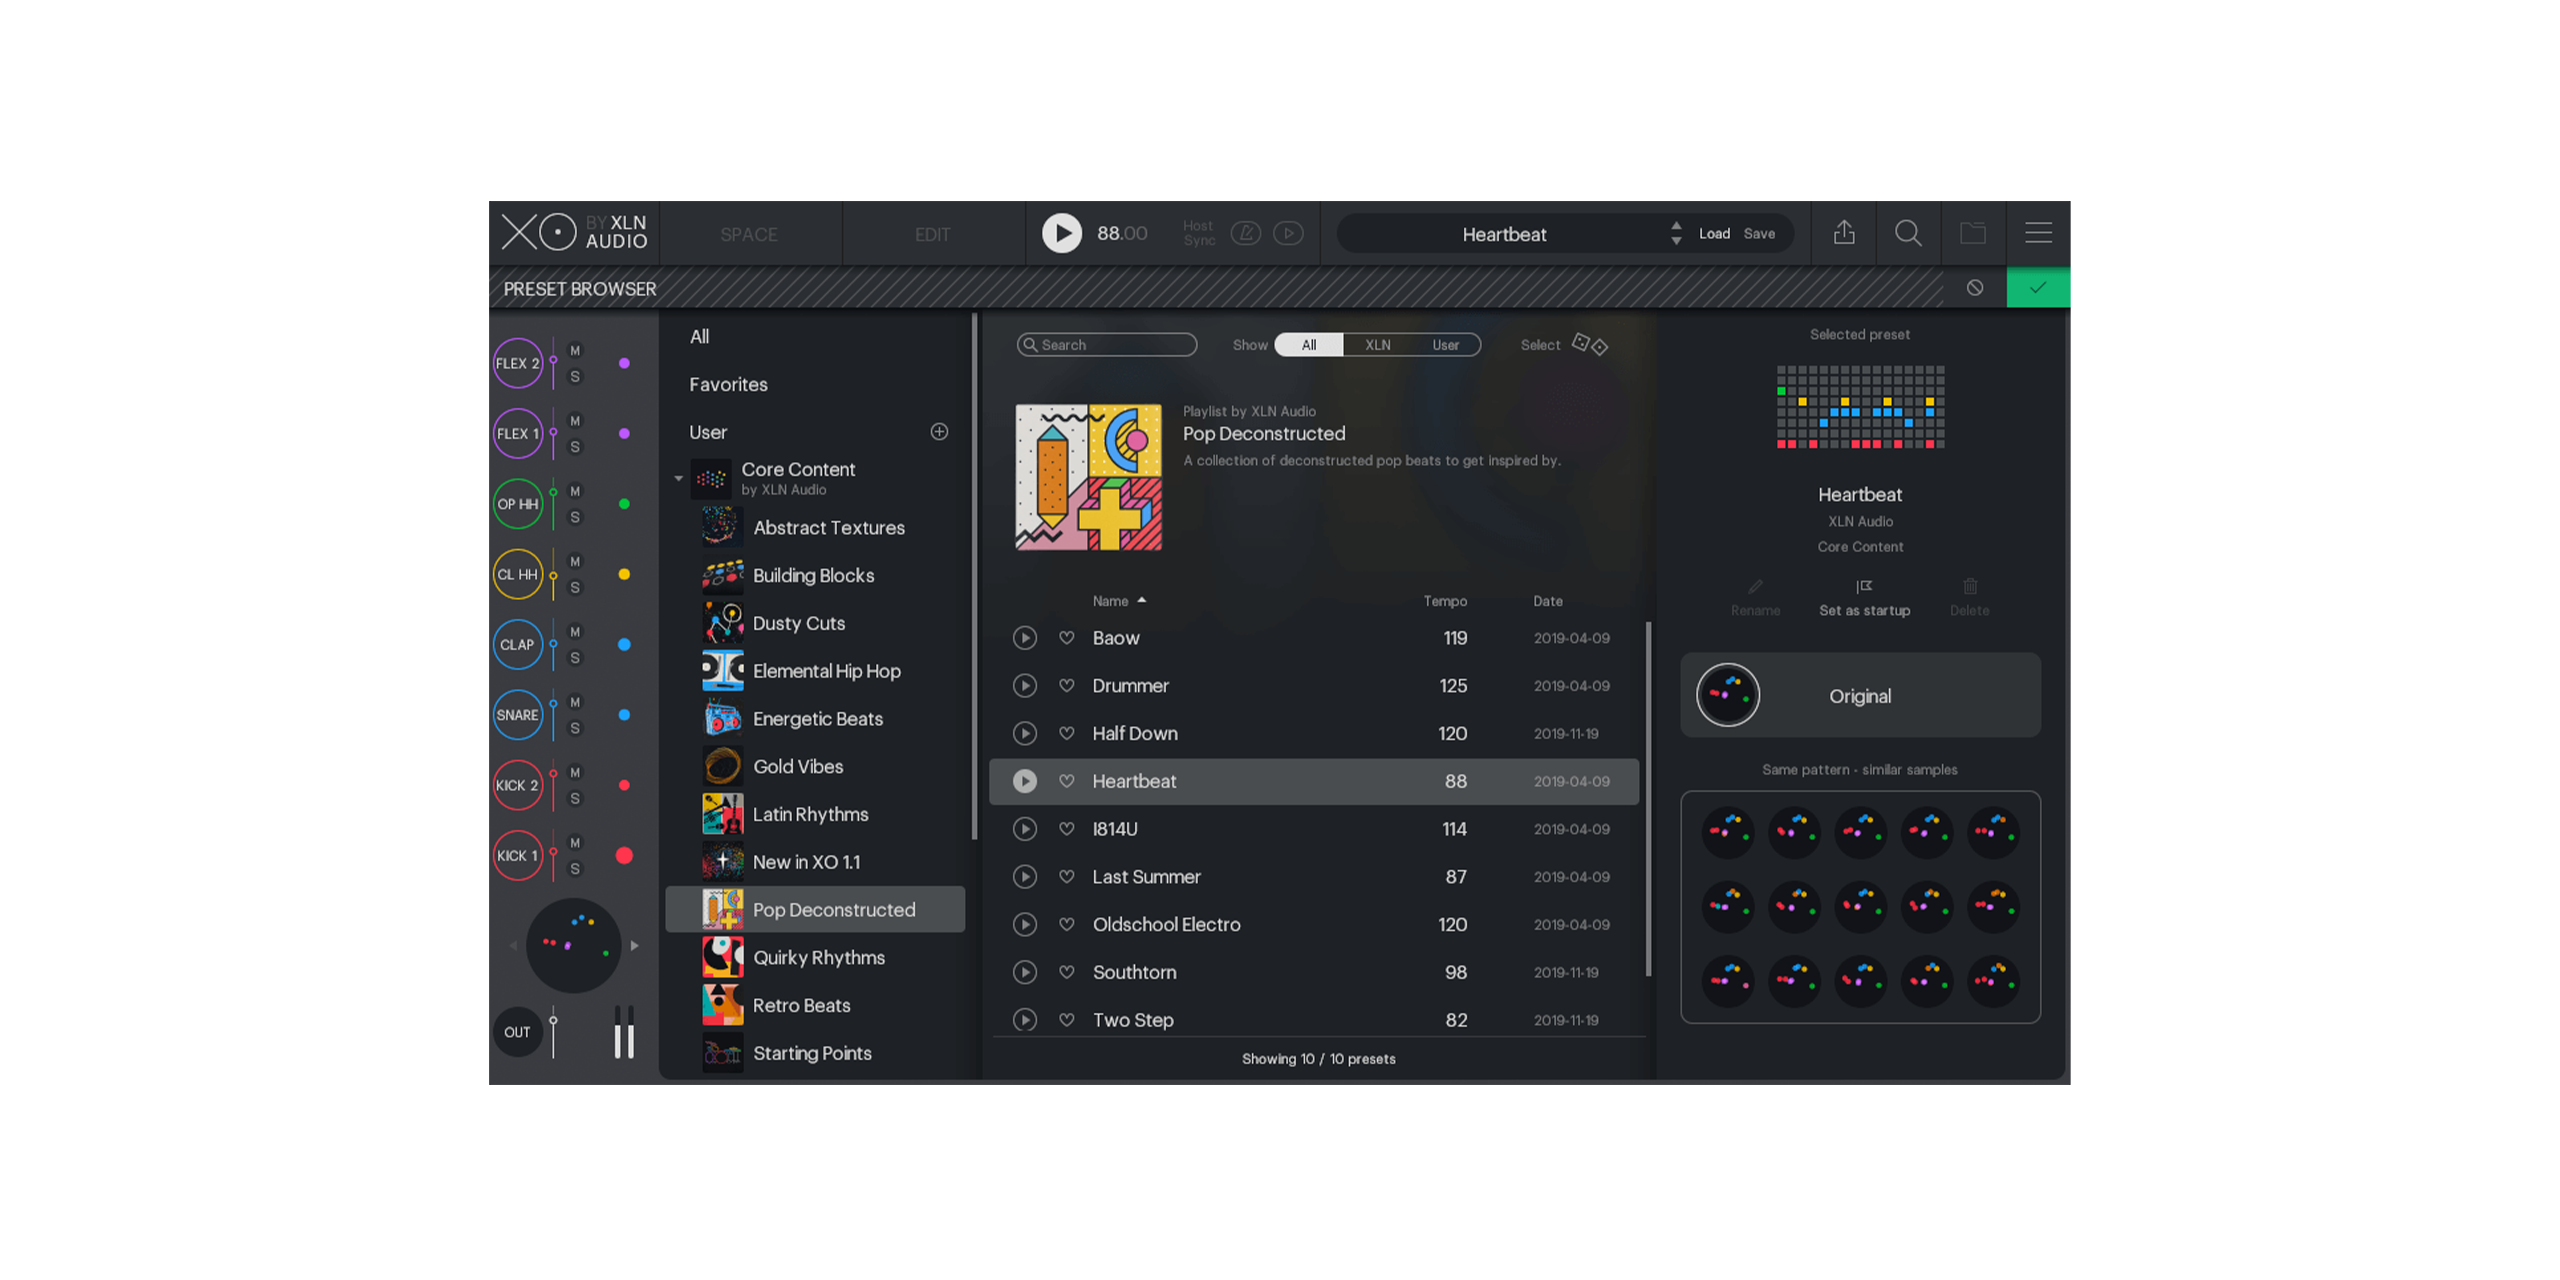Show only XLN presets
The width and height of the screenshot is (2560, 1280).
(1377, 345)
